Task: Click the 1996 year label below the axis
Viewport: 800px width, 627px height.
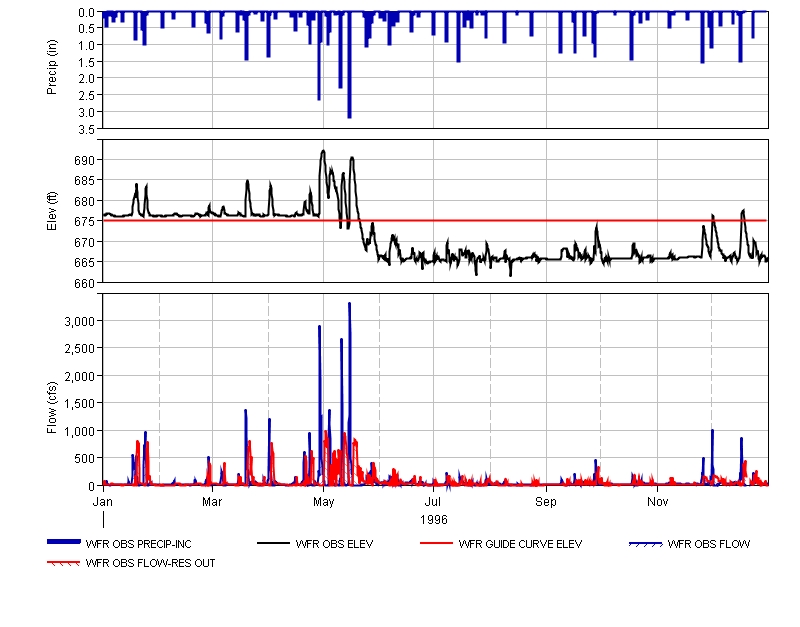Action: pos(434,520)
